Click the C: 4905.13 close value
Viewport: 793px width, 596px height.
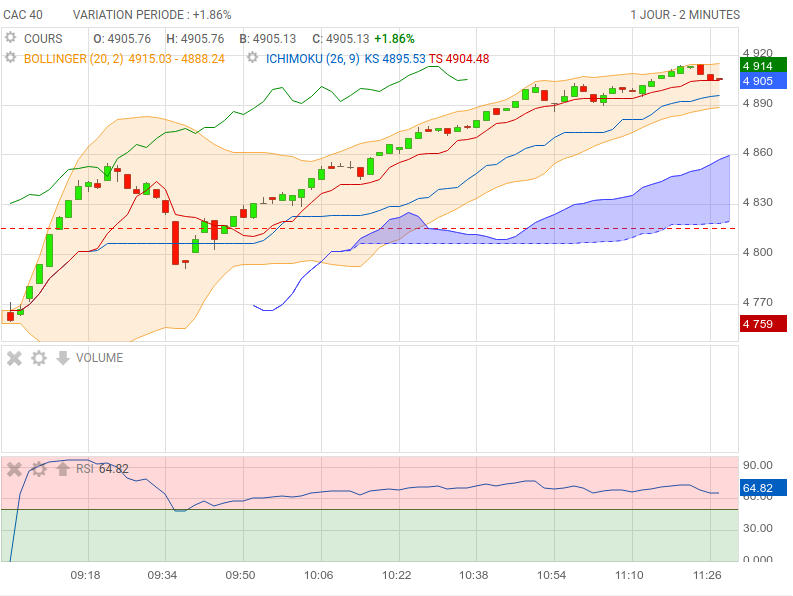coord(341,39)
